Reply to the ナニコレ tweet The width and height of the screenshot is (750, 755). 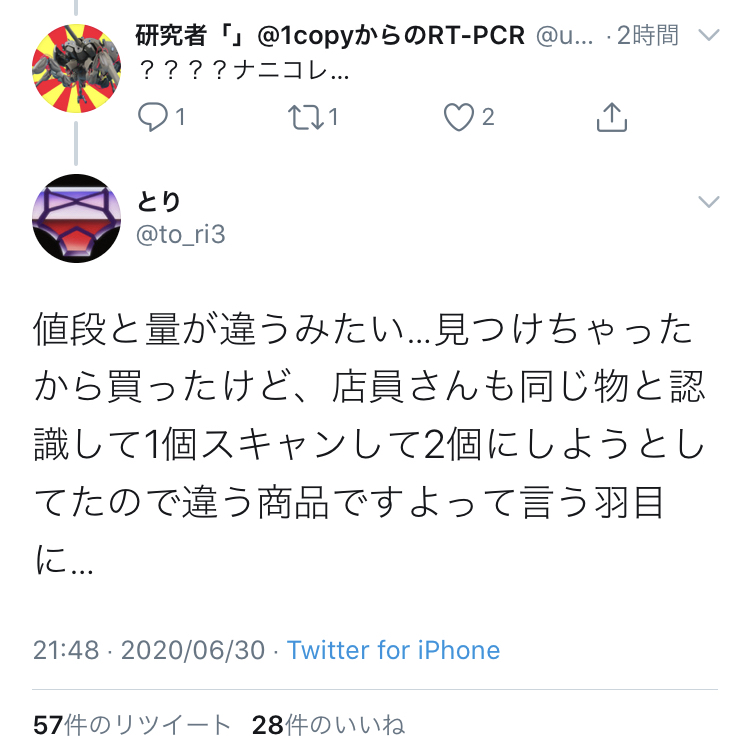tap(153, 117)
